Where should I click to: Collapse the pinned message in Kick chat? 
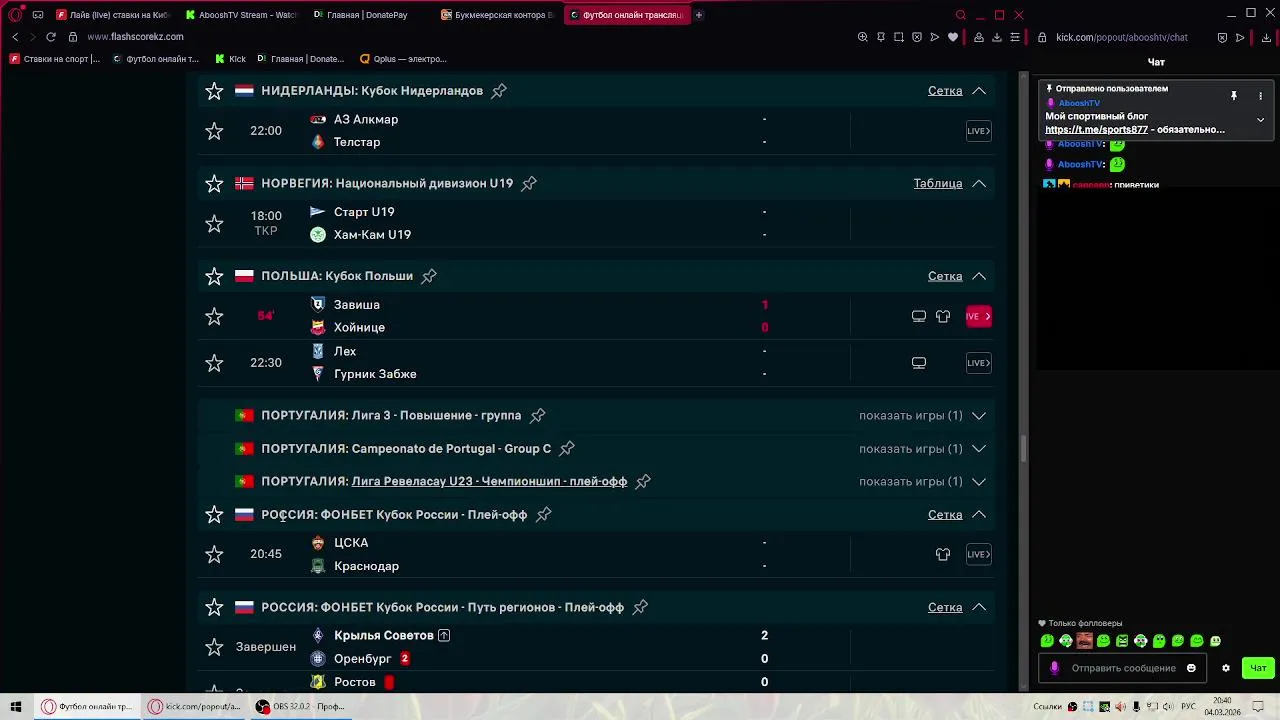[1260, 120]
